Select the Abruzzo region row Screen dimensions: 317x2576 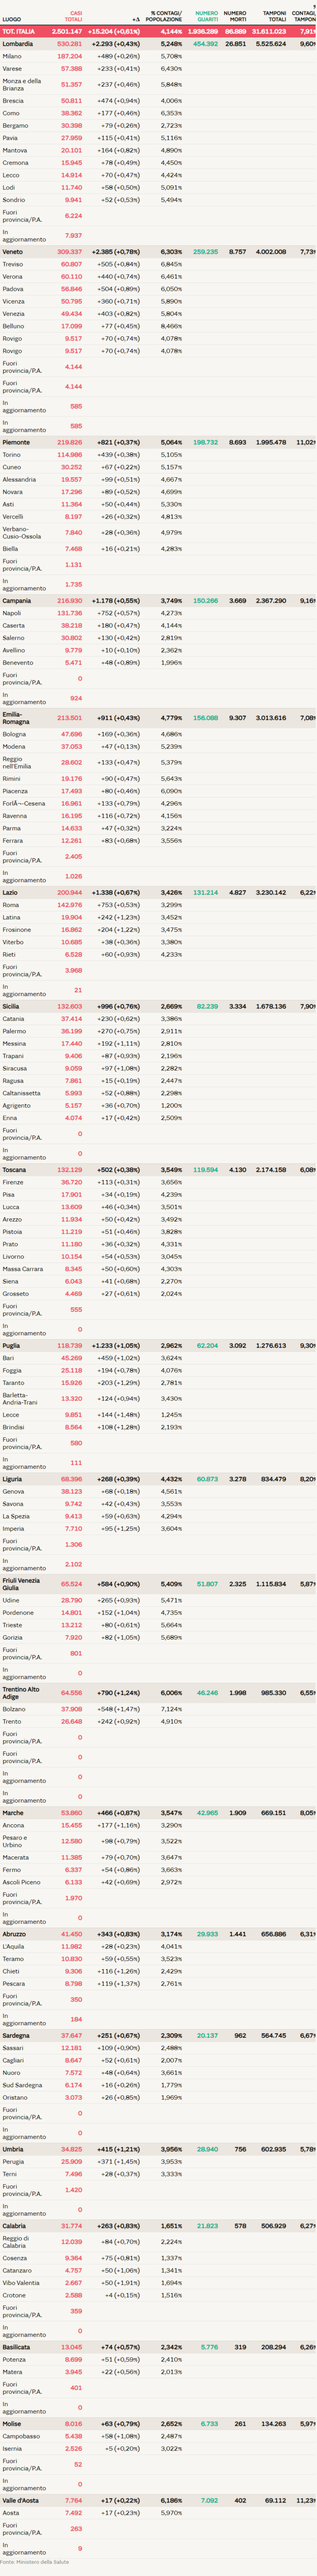pos(158,1934)
